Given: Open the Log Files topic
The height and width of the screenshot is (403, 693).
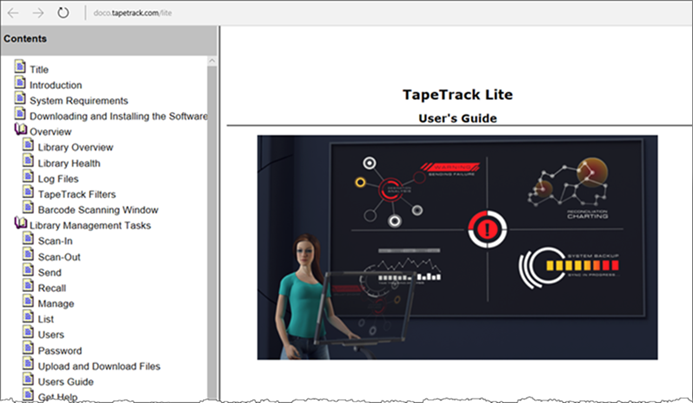Looking at the screenshot, I should 58,179.
